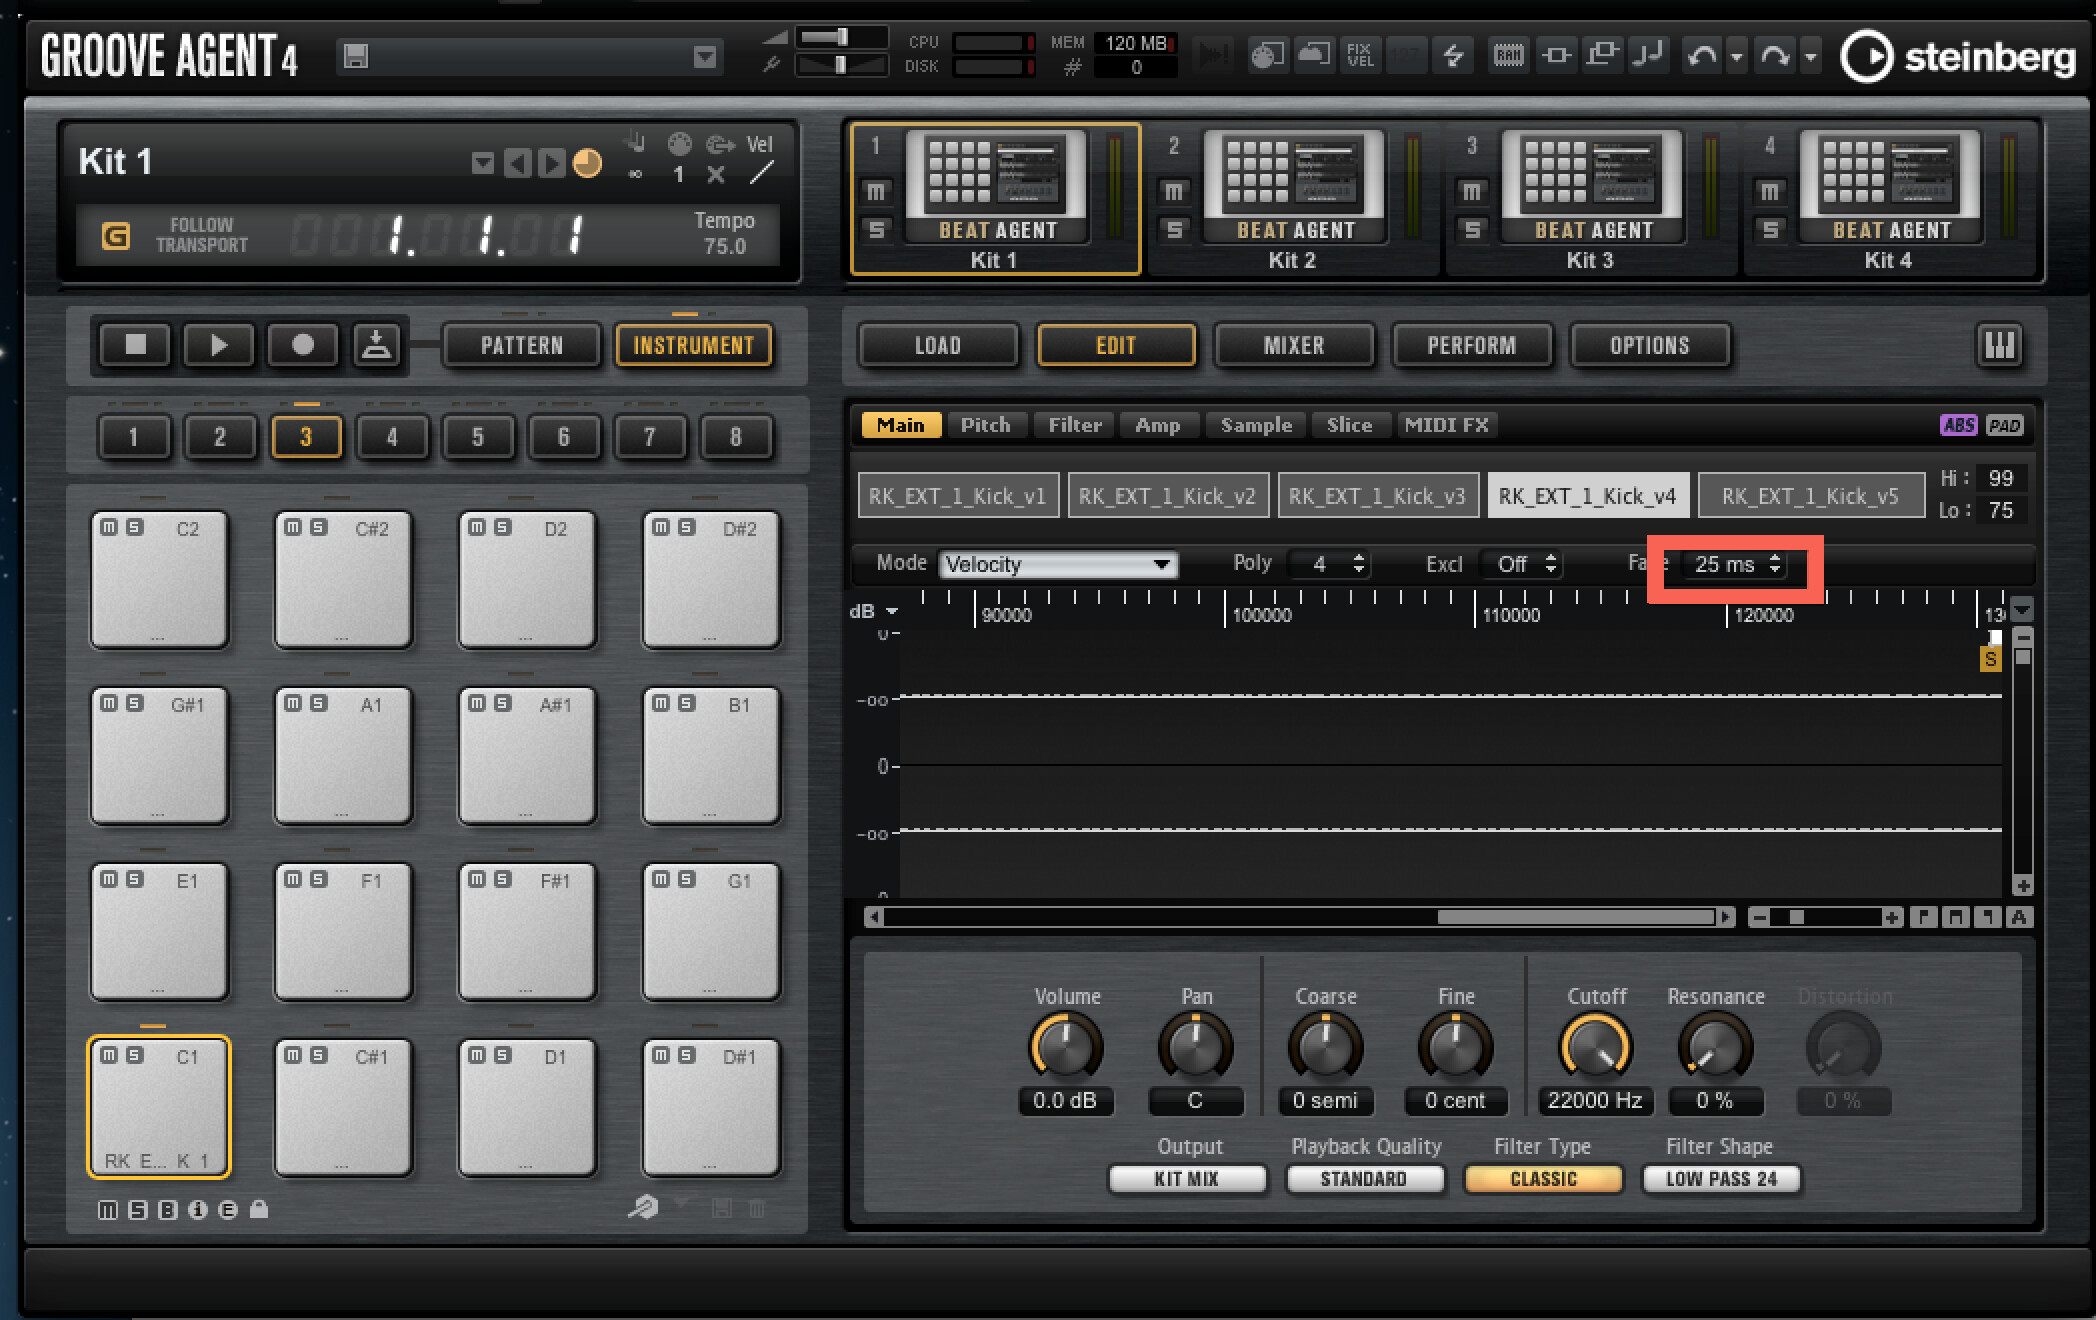The height and width of the screenshot is (1320, 2096).
Task: Load the next kit with right arrow
Action: tap(550, 163)
